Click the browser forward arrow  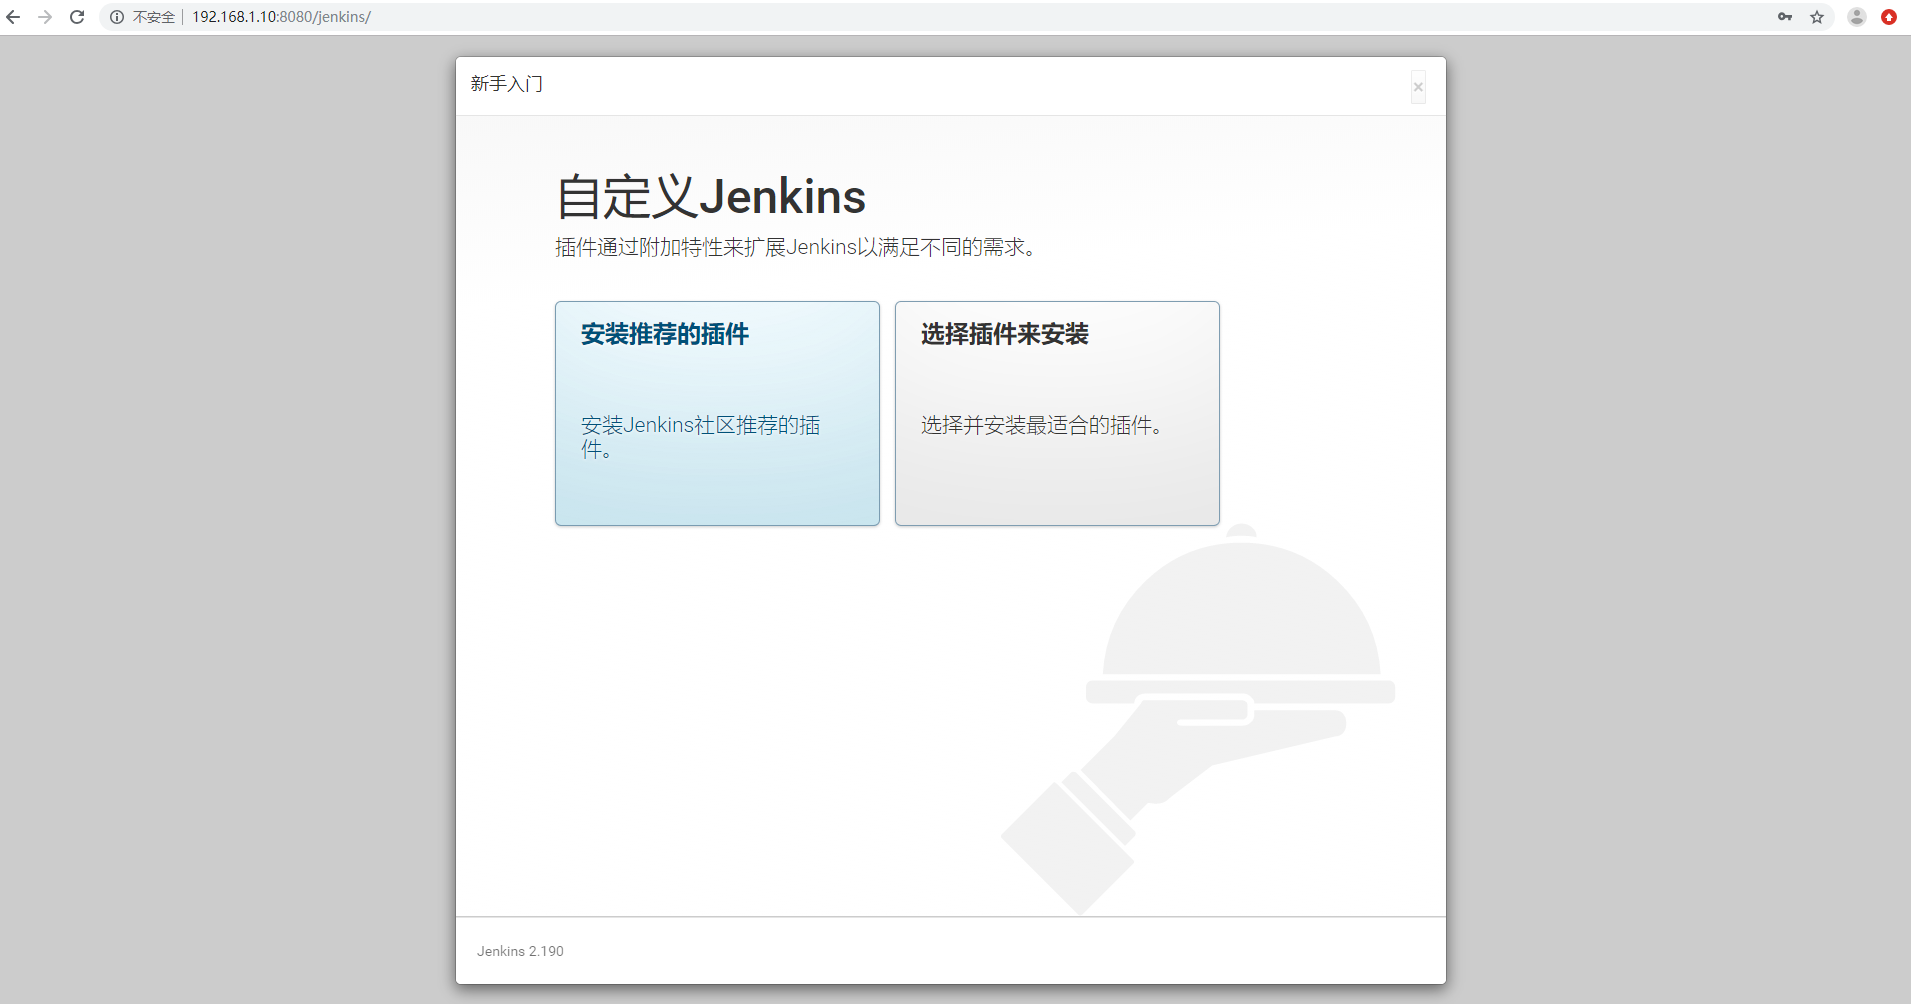[x=45, y=17]
